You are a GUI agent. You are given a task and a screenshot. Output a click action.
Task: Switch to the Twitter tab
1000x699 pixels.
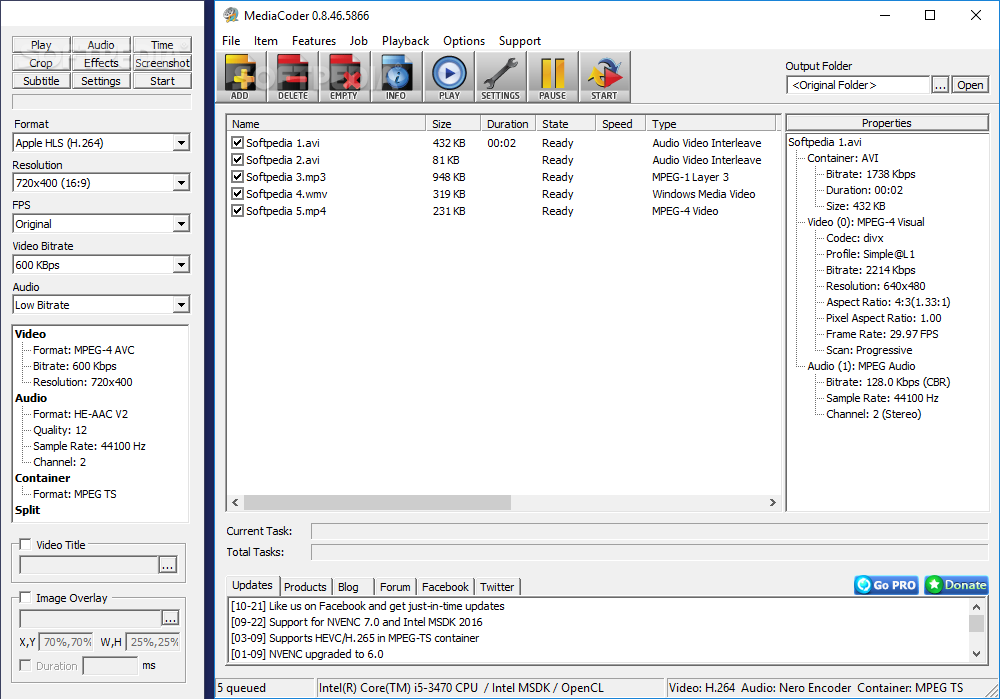[x=497, y=587]
